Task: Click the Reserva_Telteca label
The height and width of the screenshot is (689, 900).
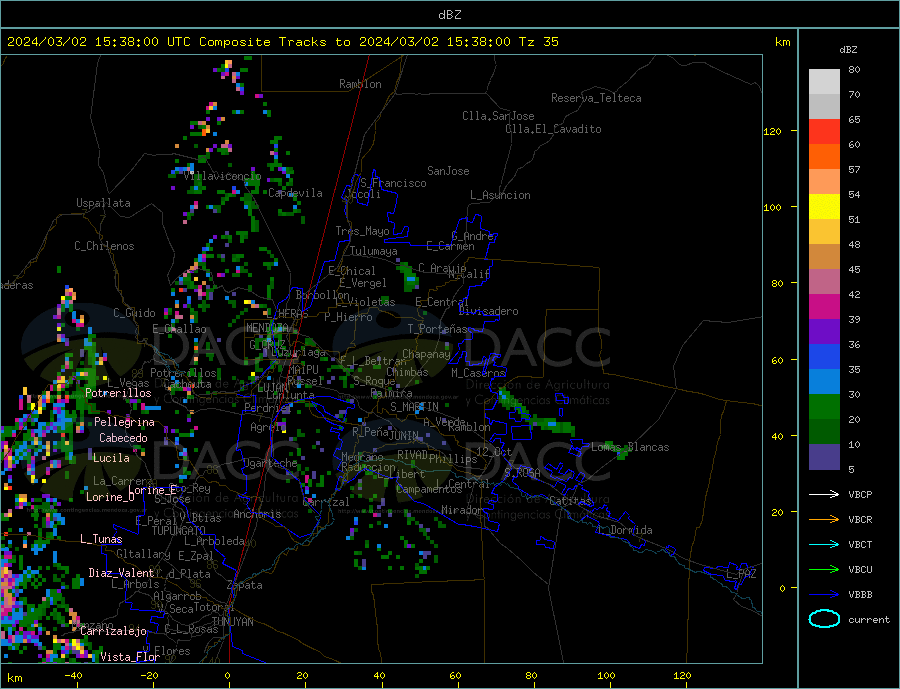Action: [x=596, y=98]
